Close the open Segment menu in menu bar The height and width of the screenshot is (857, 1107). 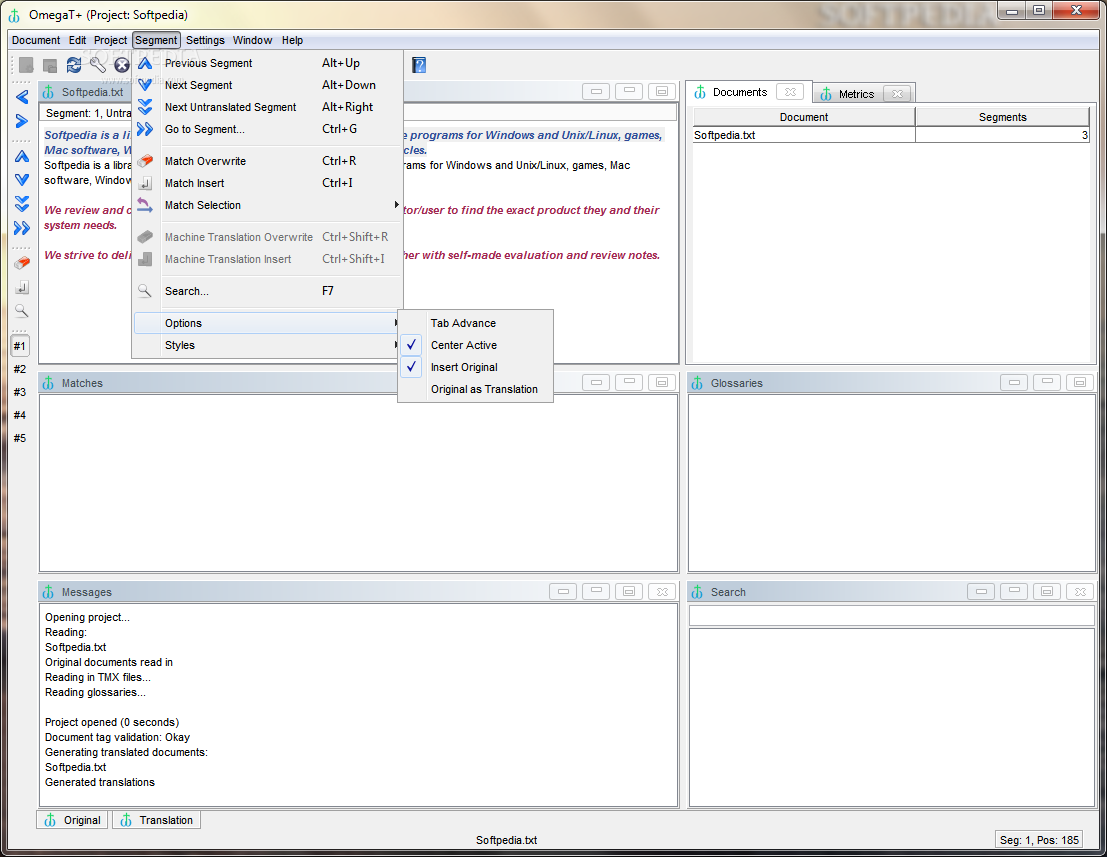156,40
